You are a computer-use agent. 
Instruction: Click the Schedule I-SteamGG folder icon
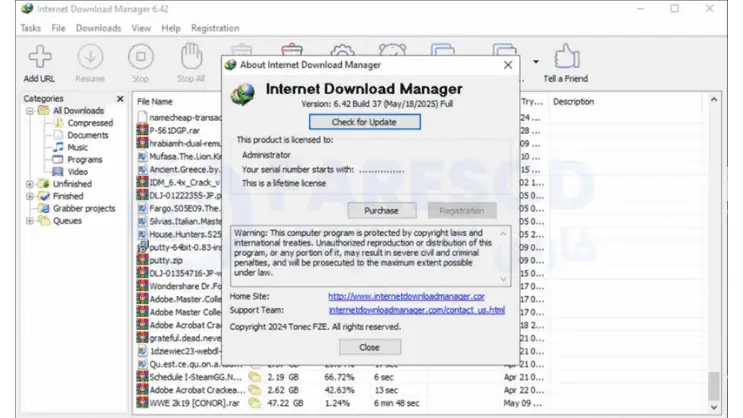(x=255, y=377)
